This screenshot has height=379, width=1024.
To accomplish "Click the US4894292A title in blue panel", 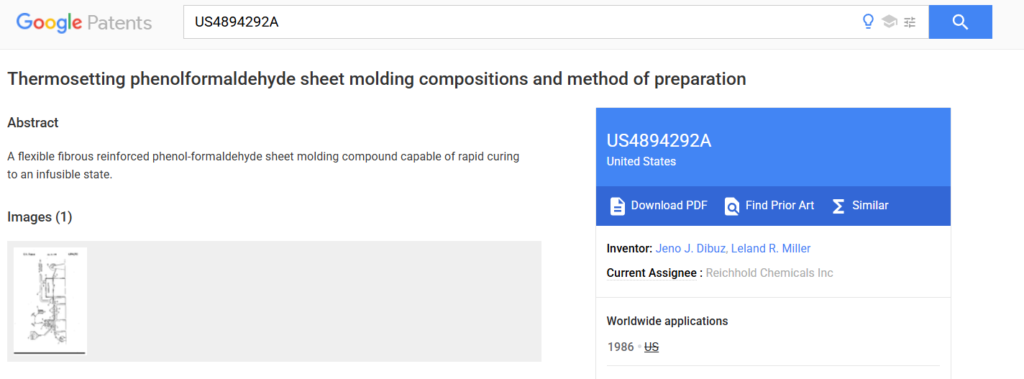I will click(x=658, y=140).
